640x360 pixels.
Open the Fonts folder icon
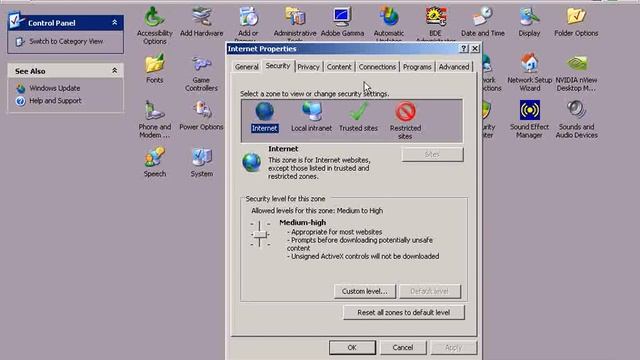(x=154, y=69)
